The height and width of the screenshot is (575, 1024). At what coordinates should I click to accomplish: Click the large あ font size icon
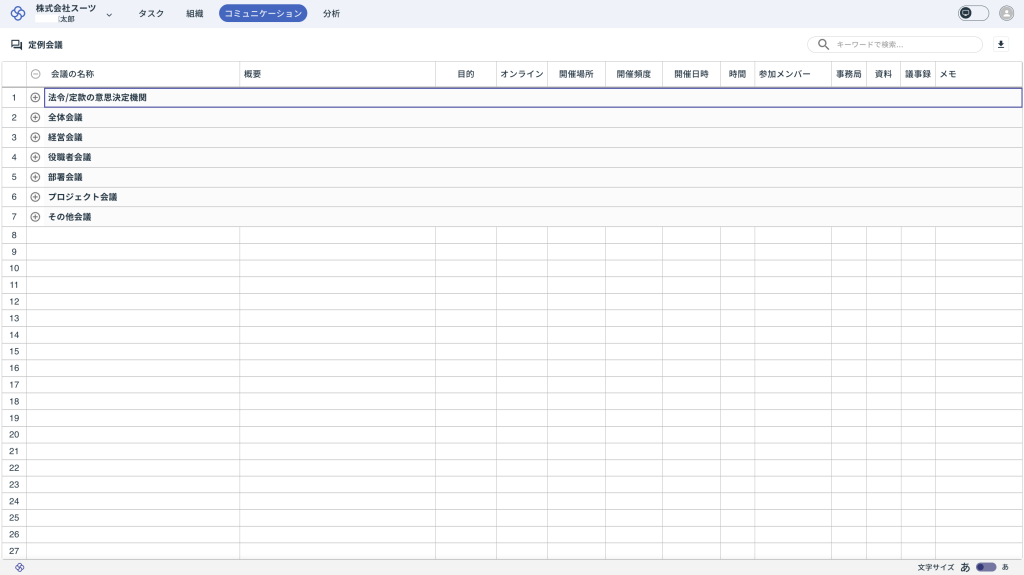[965, 567]
